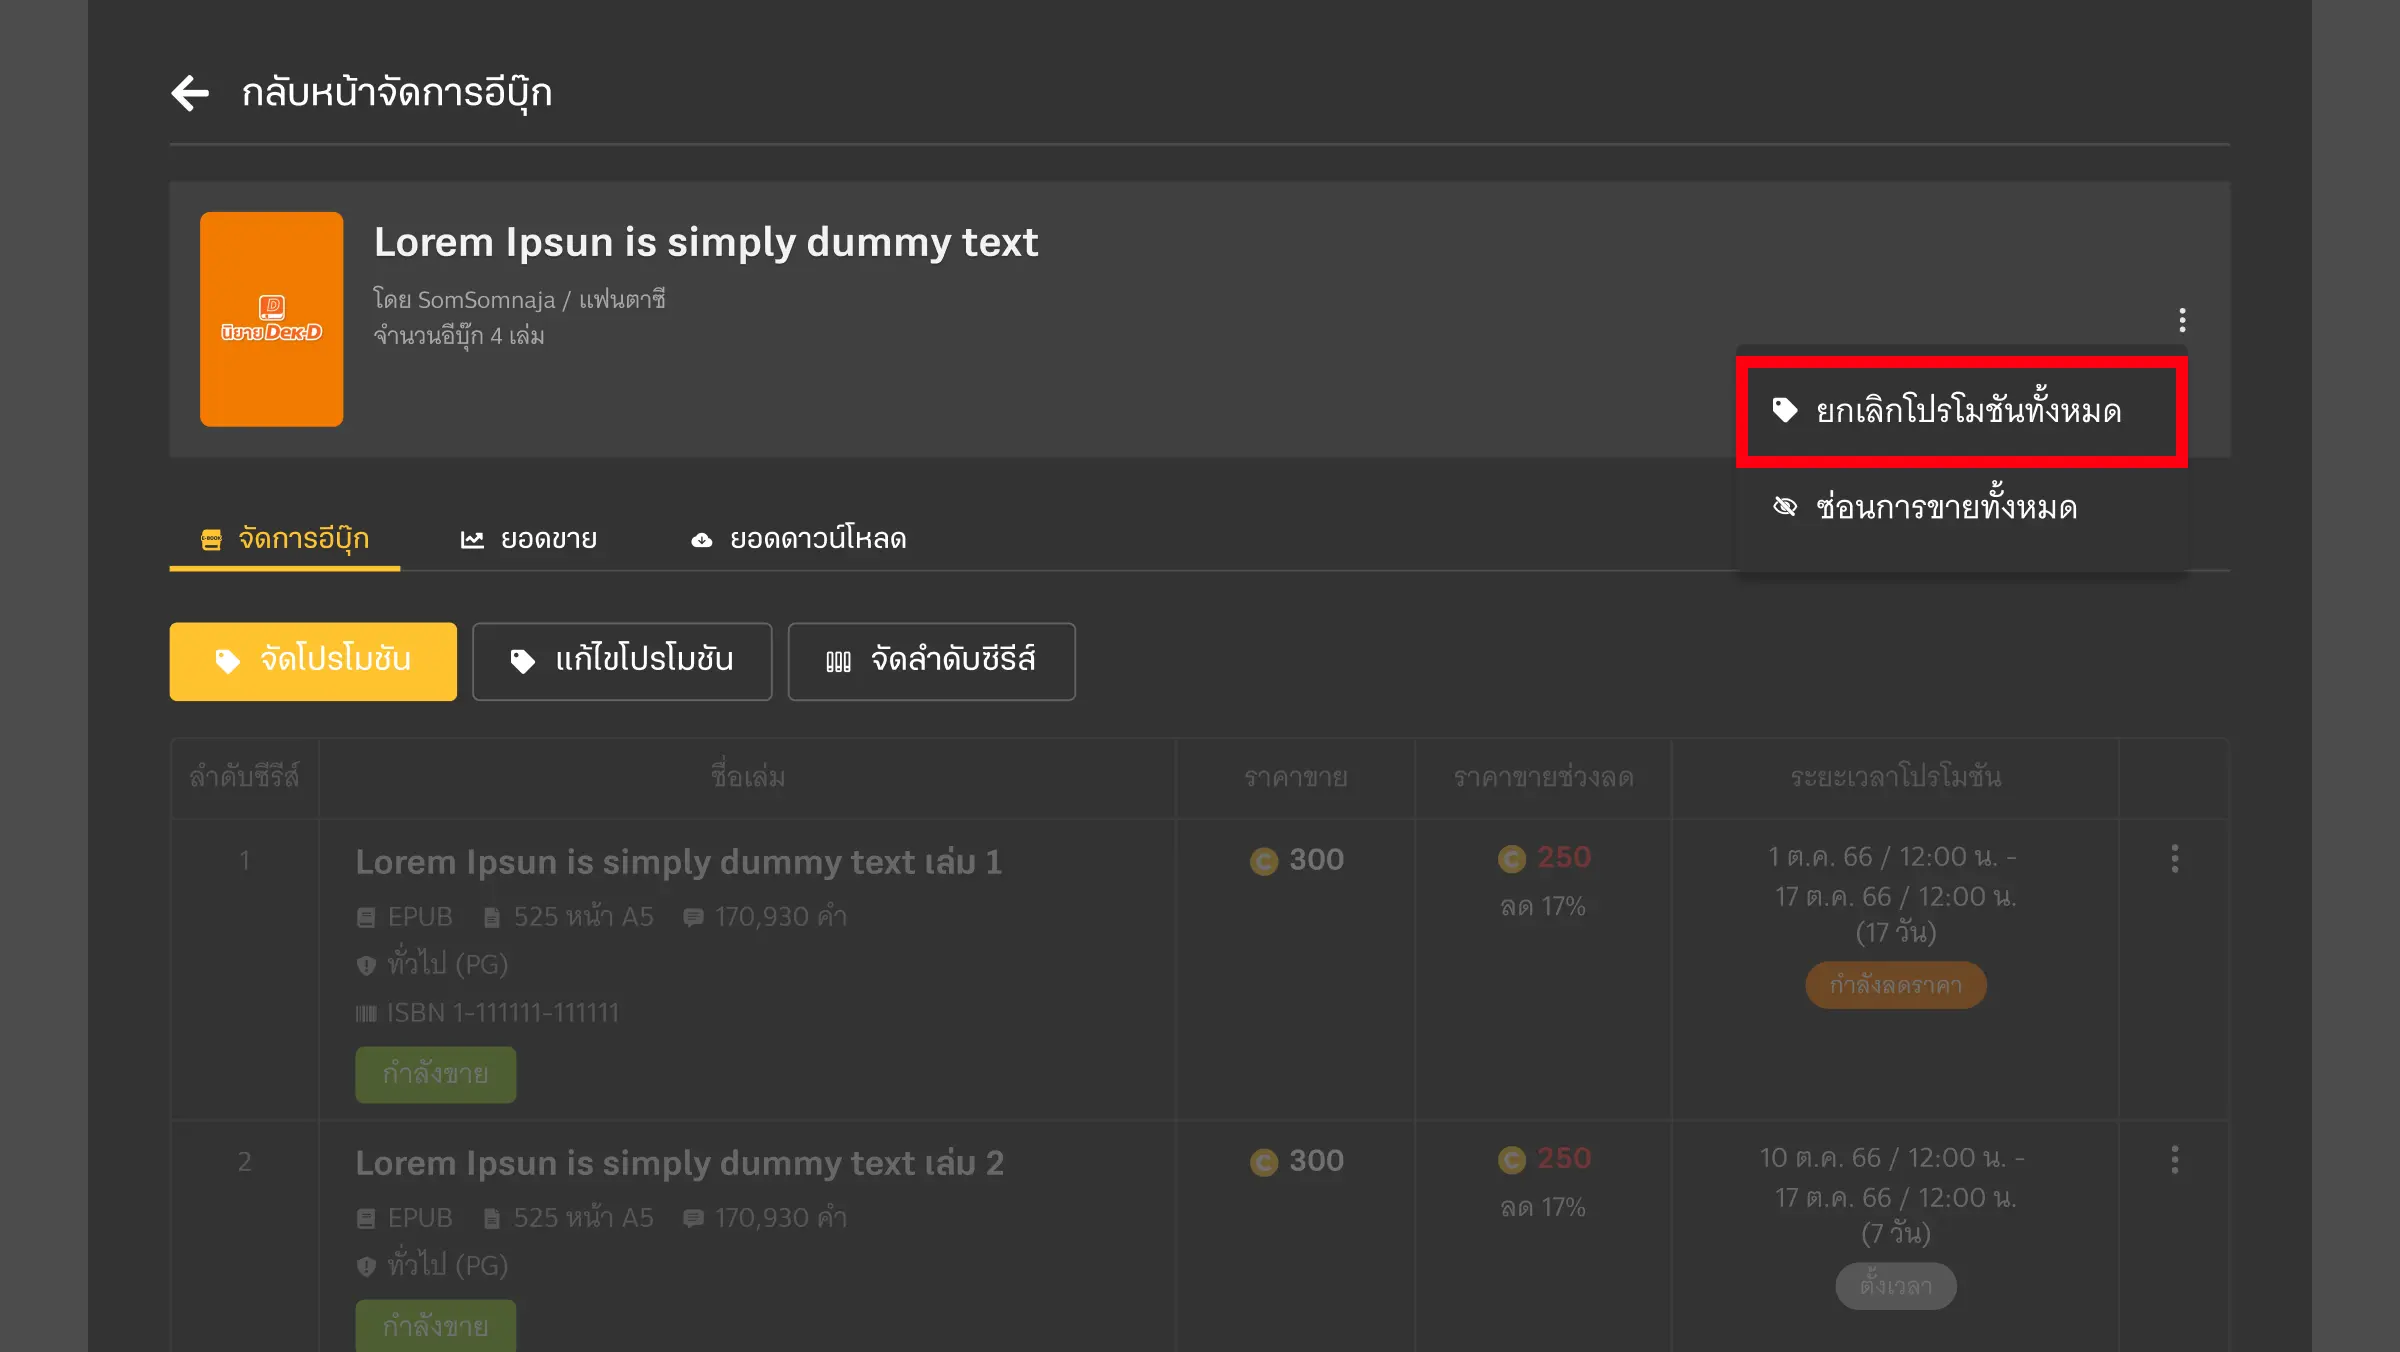Click ISBN 1-111111-111111 text
The image size is (2400, 1352).
(503, 1013)
